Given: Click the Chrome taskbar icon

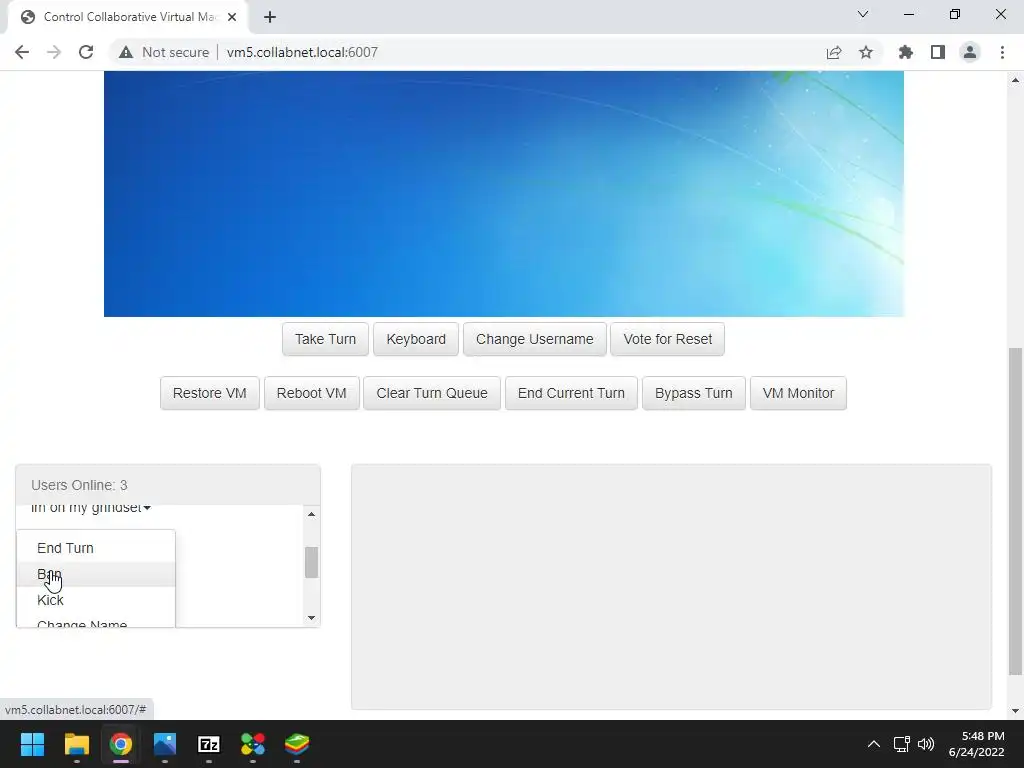Looking at the screenshot, I should 121,744.
